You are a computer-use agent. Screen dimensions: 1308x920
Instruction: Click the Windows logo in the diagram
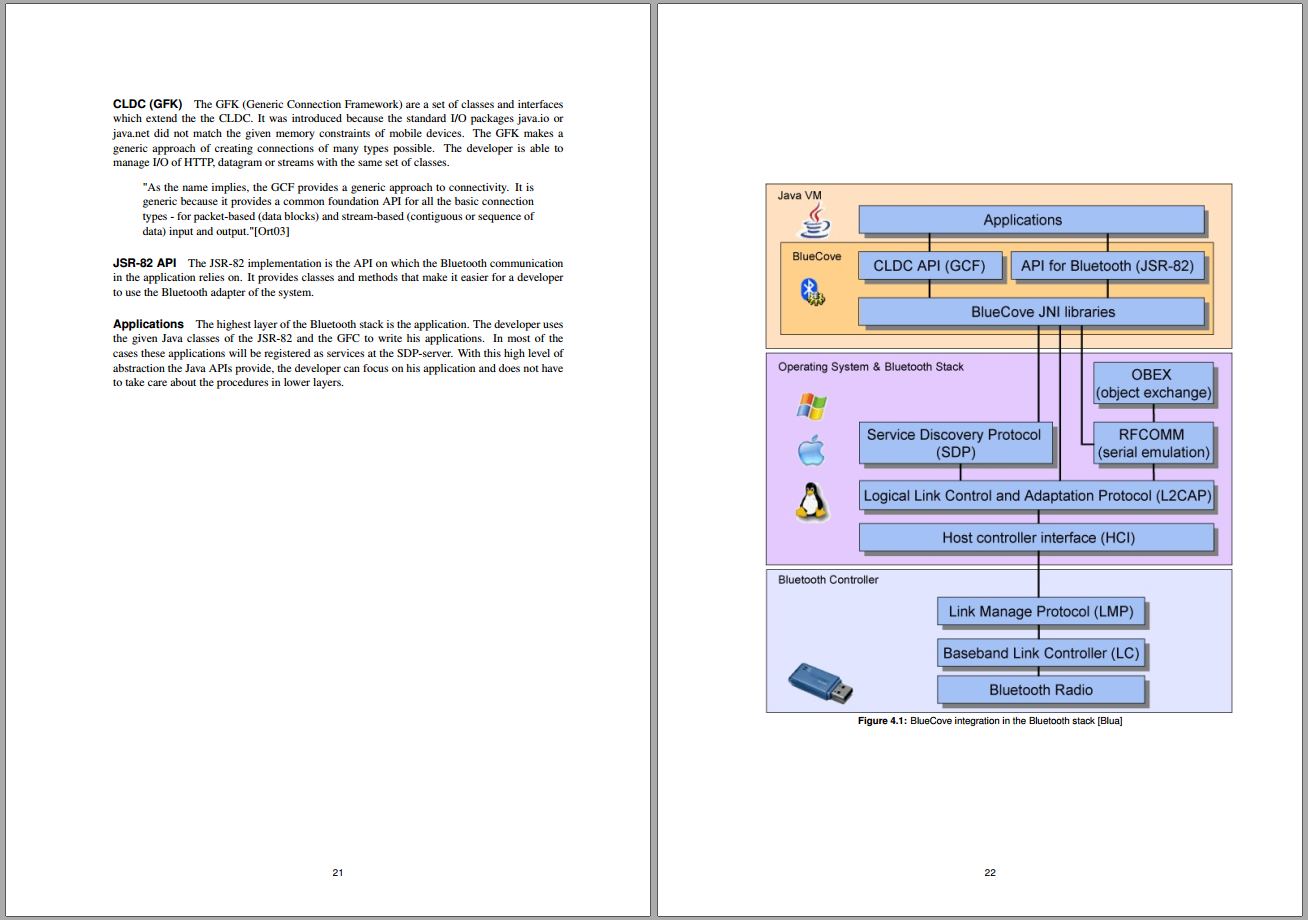[811, 405]
